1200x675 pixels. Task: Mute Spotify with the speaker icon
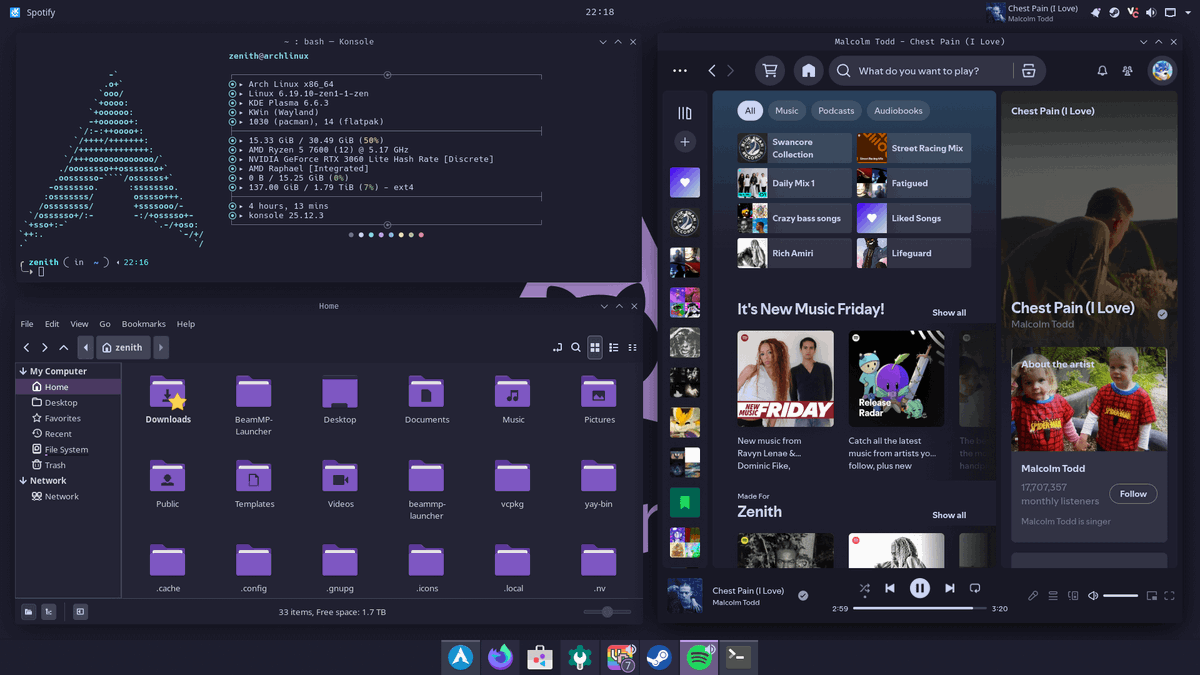[x=1093, y=596]
